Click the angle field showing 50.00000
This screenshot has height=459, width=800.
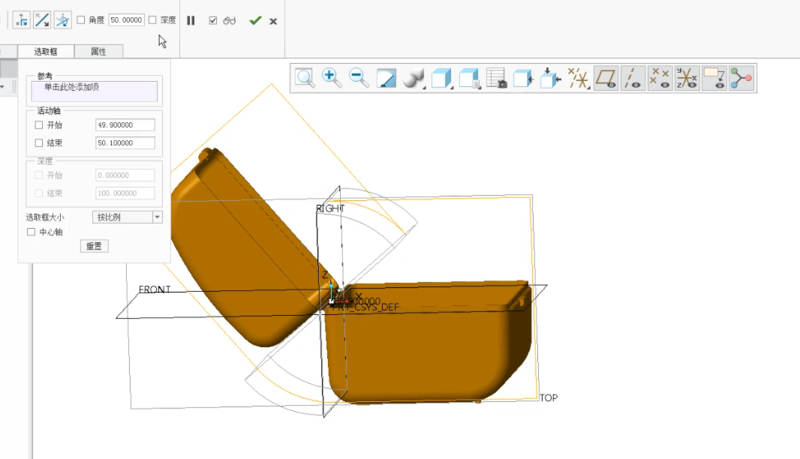(x=126, y=20)
